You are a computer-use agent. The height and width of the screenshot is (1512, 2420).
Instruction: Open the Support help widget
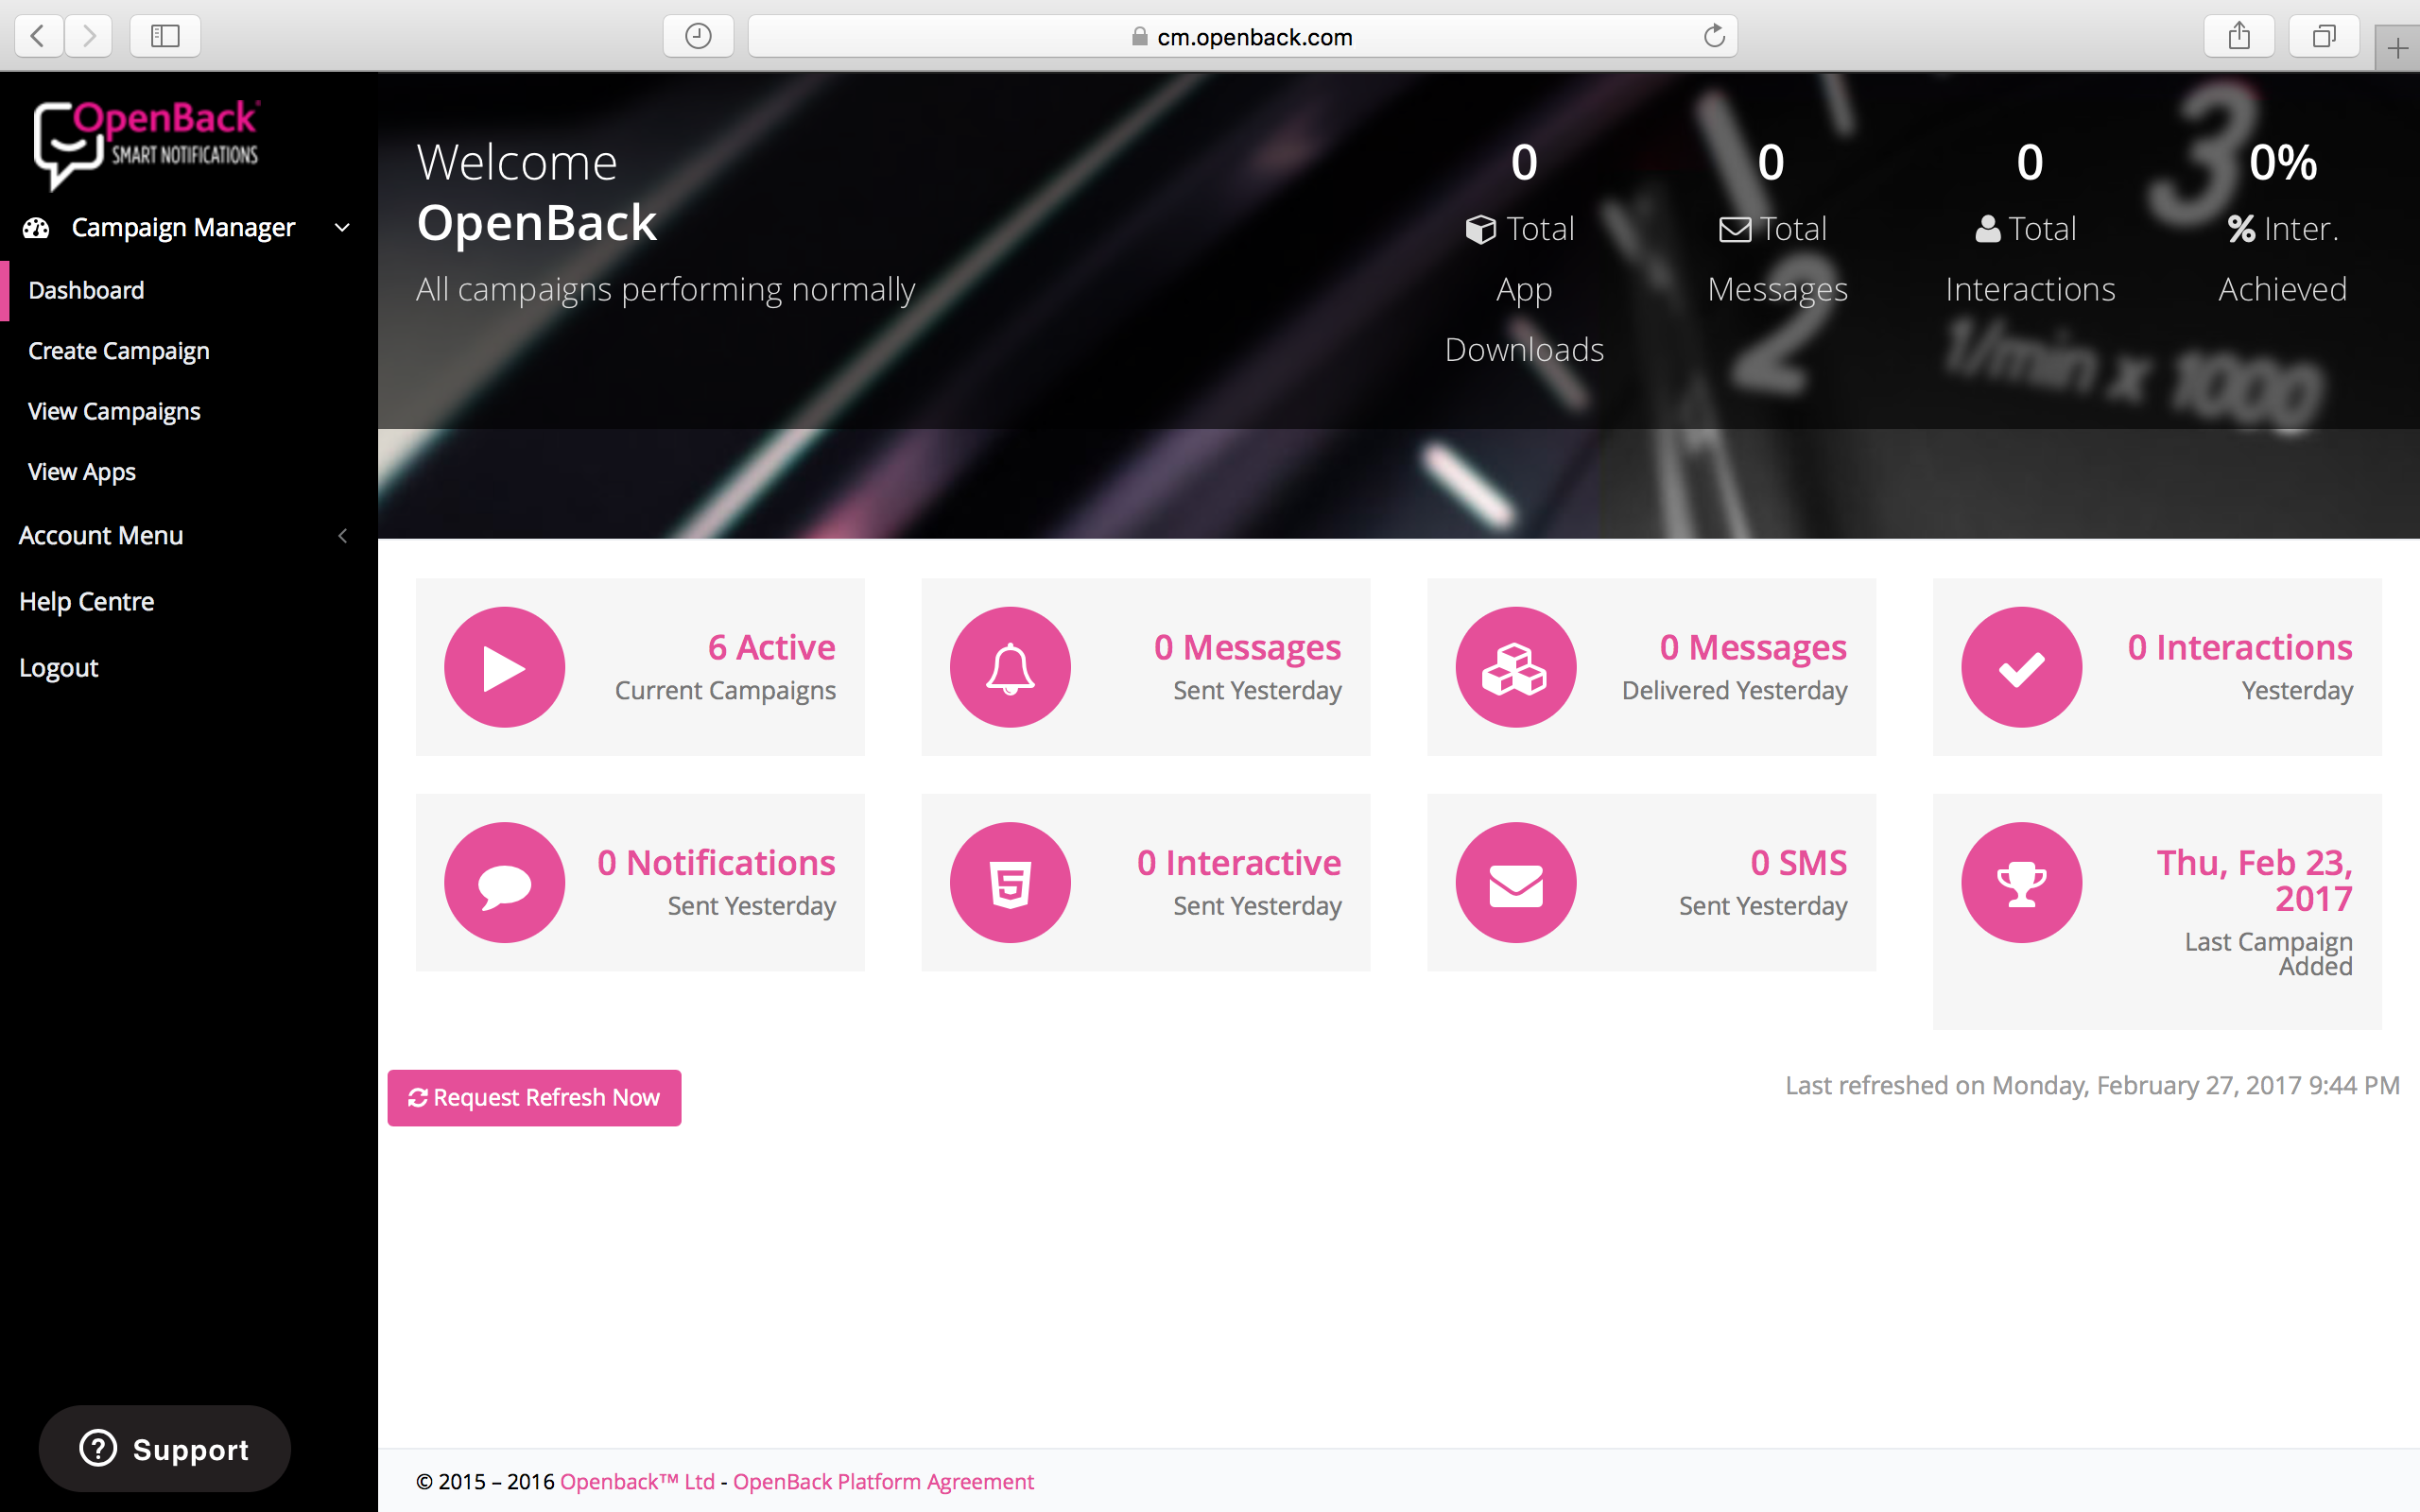point(165,1449)
